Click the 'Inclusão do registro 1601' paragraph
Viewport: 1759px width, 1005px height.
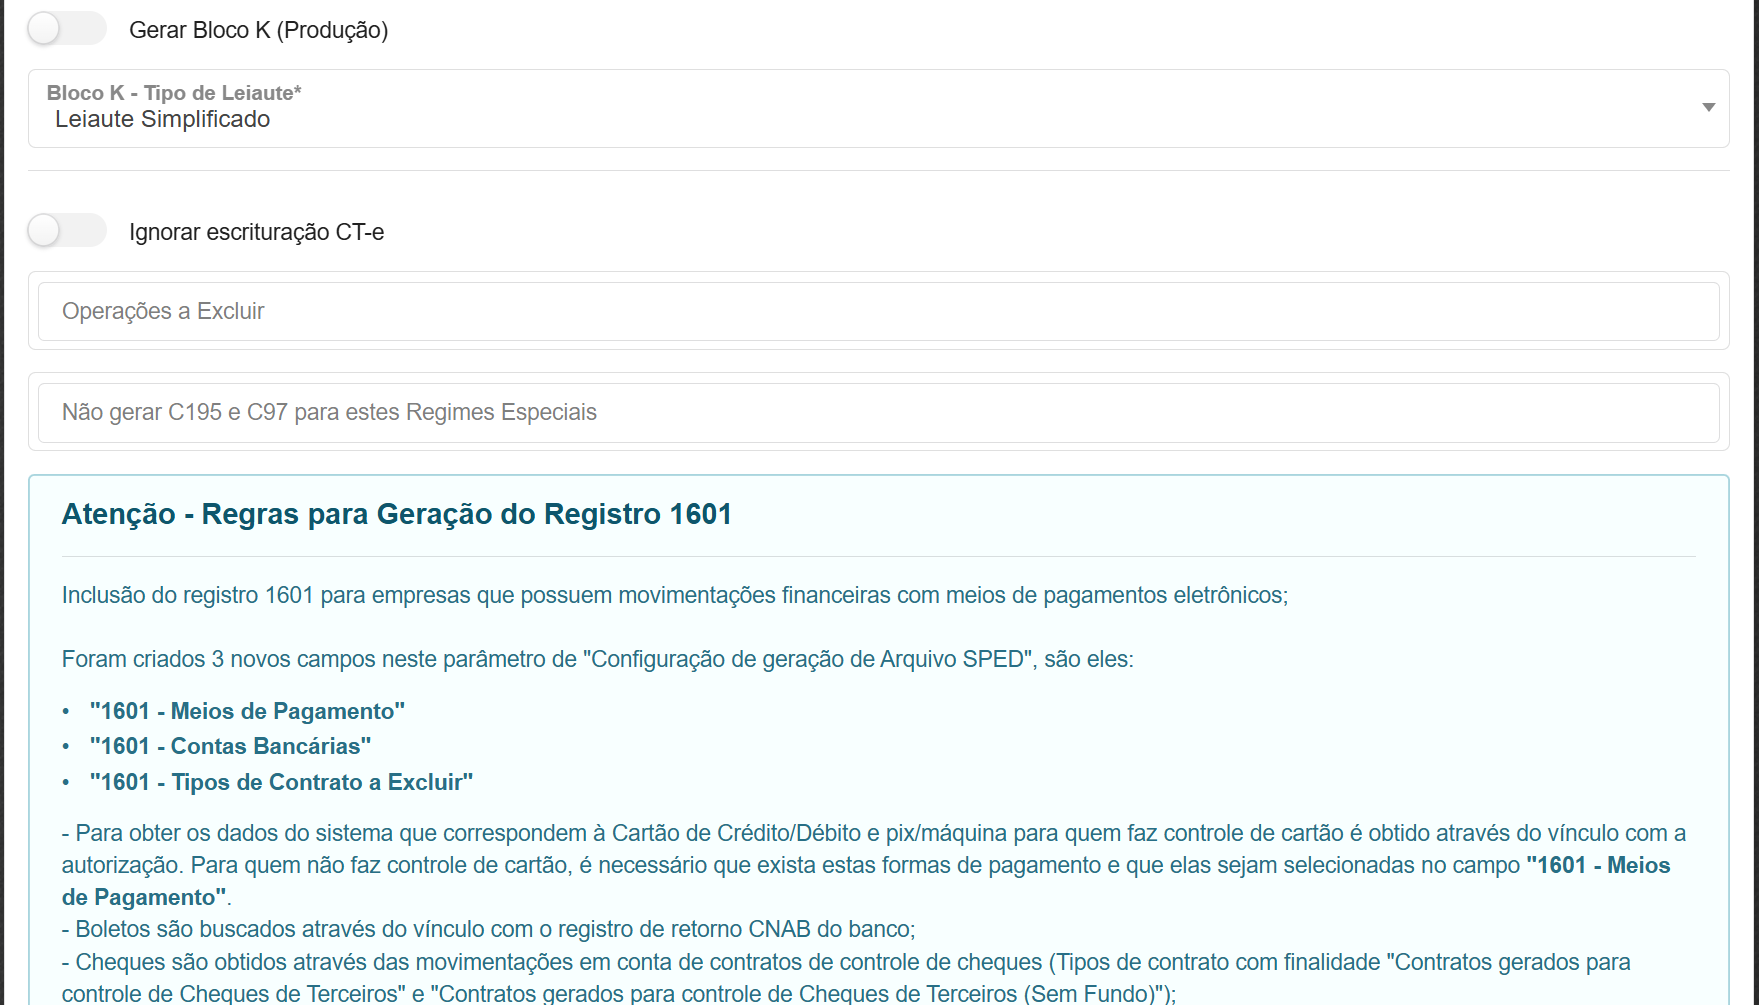click(x=674, y=595)
